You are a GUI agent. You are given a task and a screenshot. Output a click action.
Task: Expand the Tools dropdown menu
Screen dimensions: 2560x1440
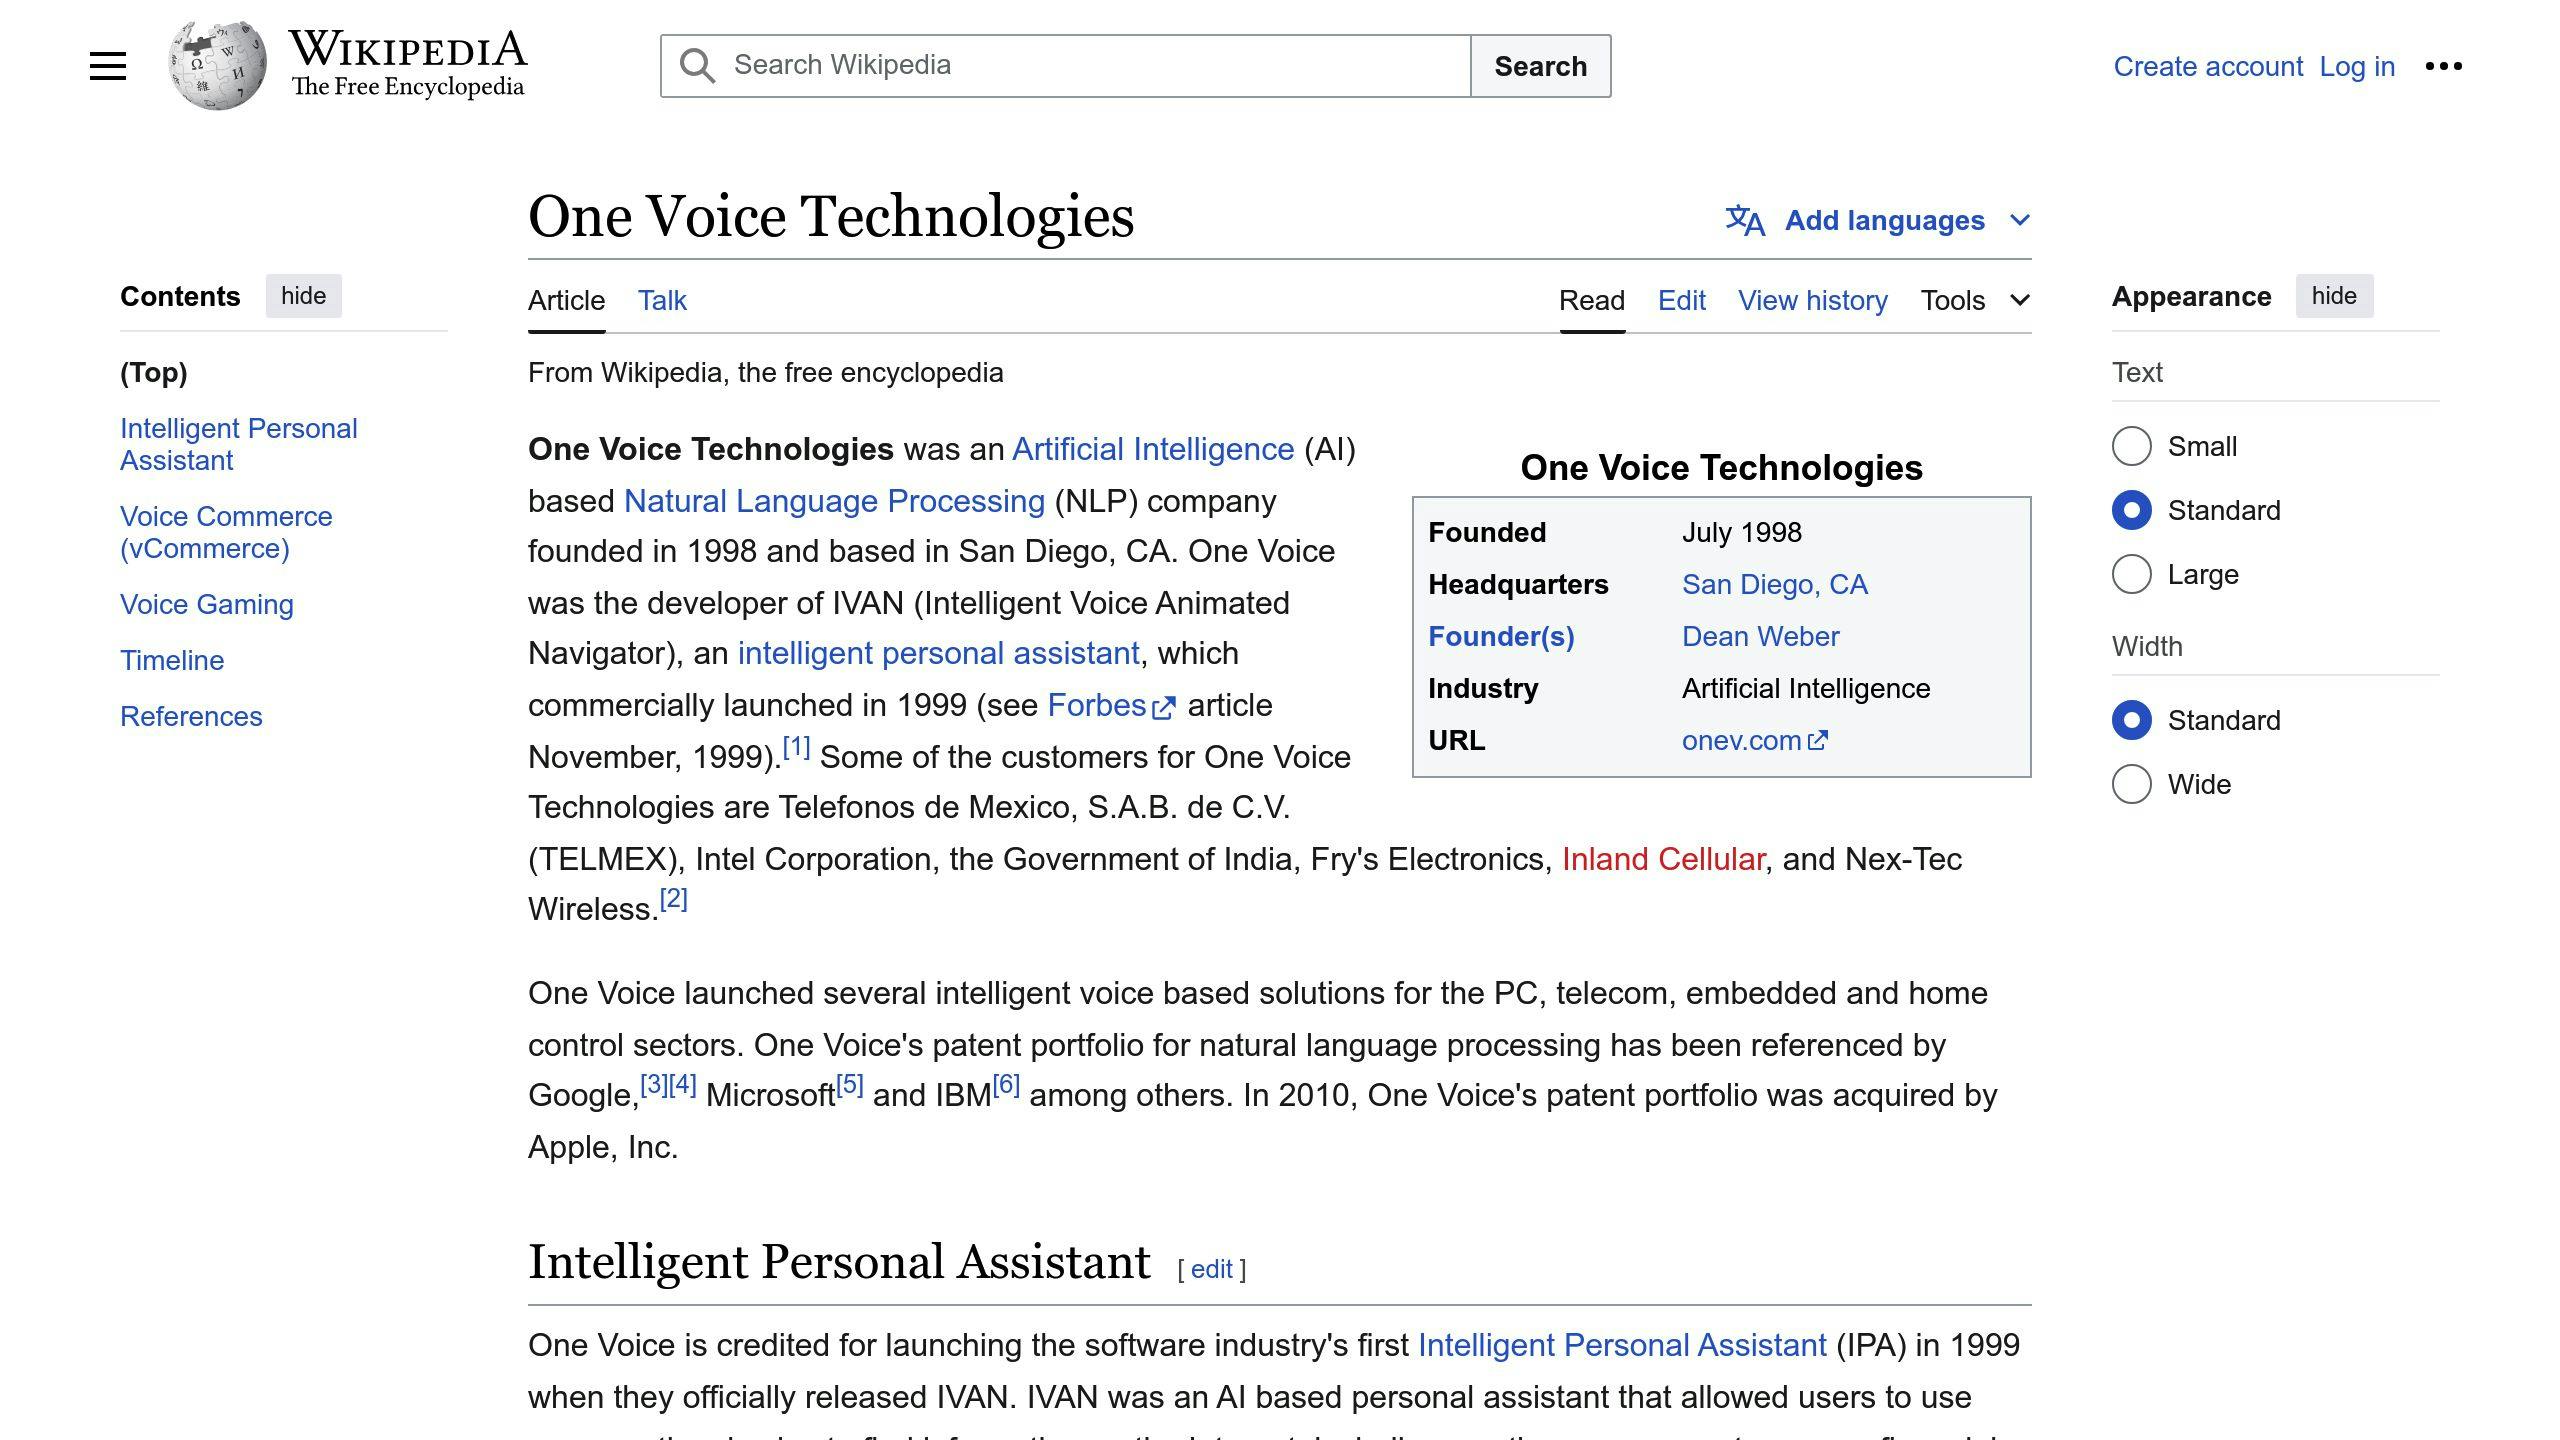1975,300
